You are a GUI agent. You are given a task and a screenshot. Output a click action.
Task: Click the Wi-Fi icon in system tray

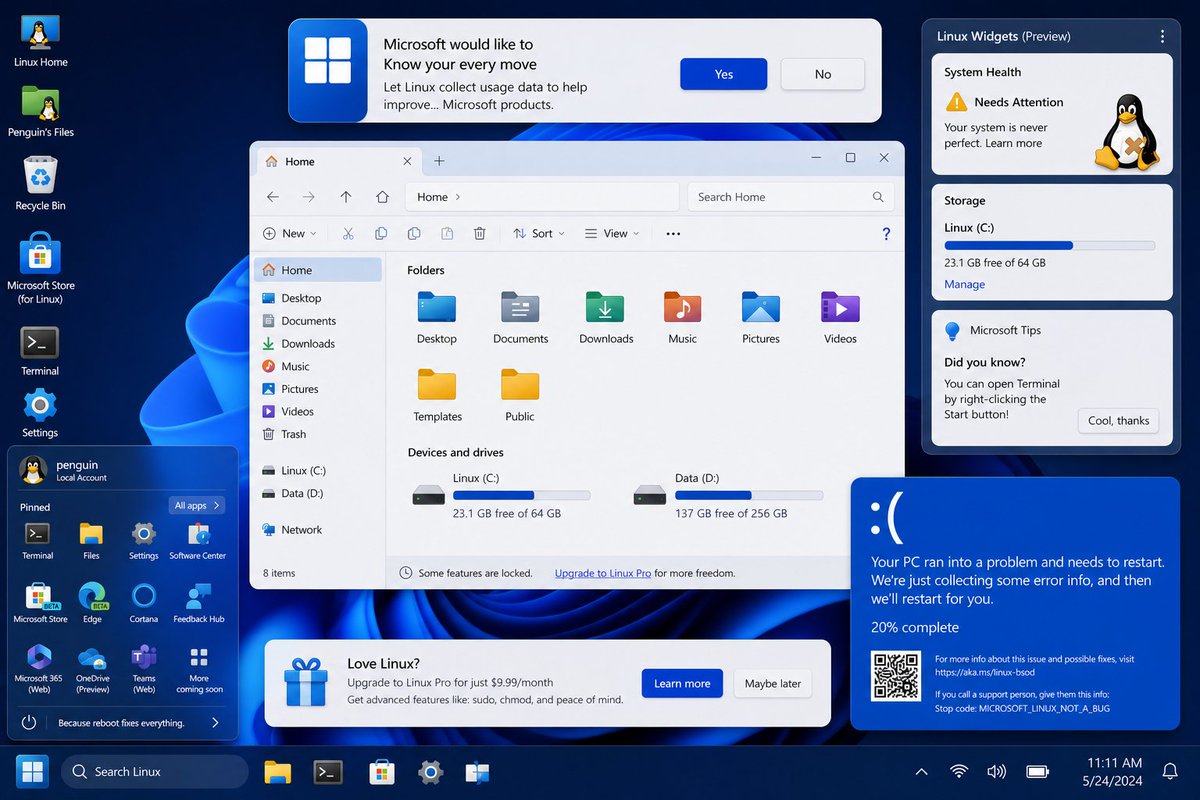tap(959, 771)
